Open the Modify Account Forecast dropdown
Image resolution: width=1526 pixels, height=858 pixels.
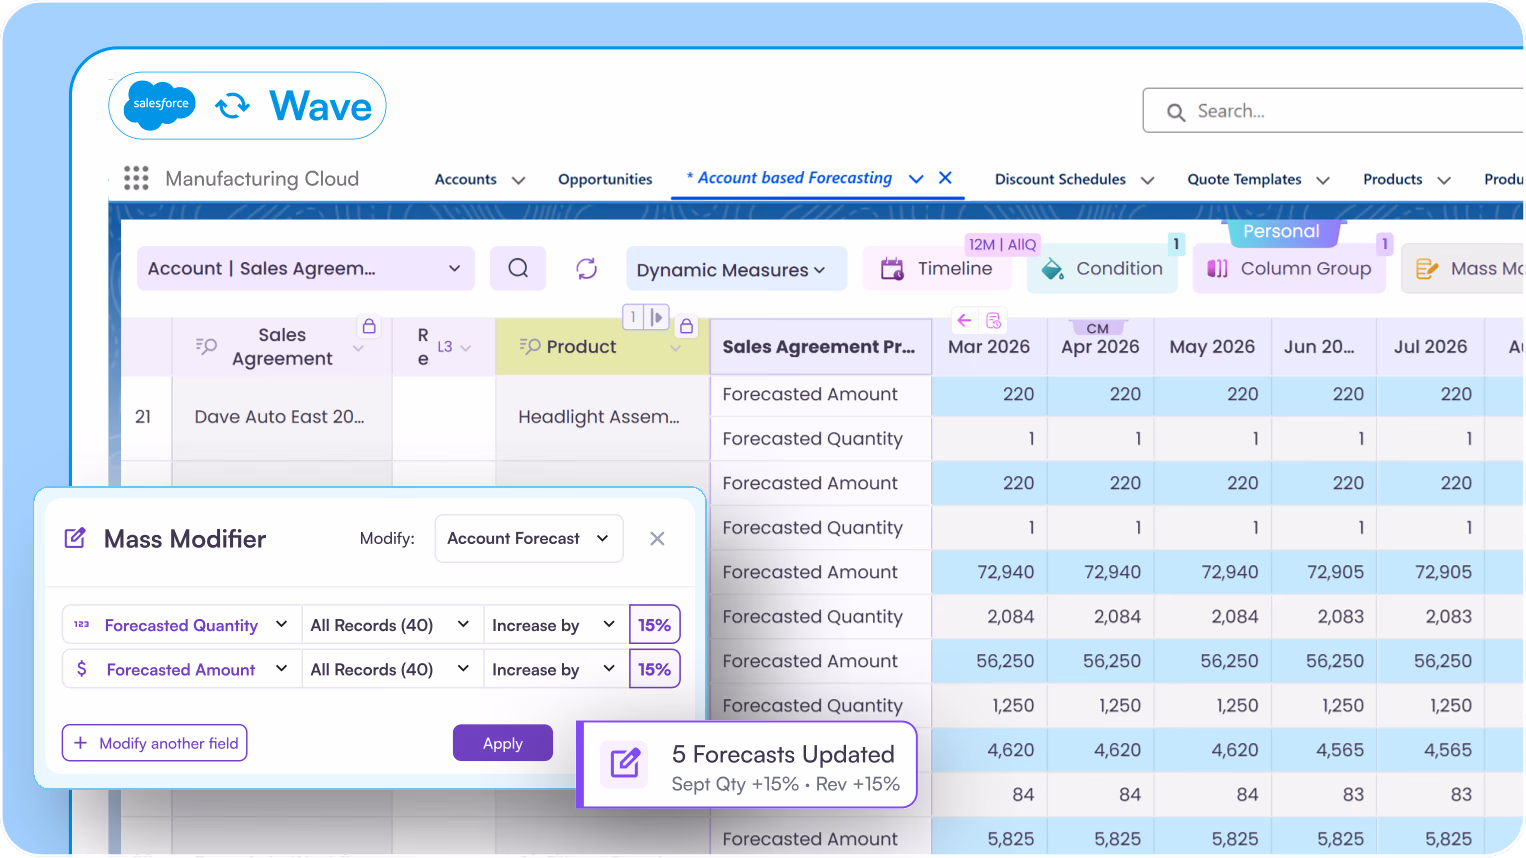point(529,538)
